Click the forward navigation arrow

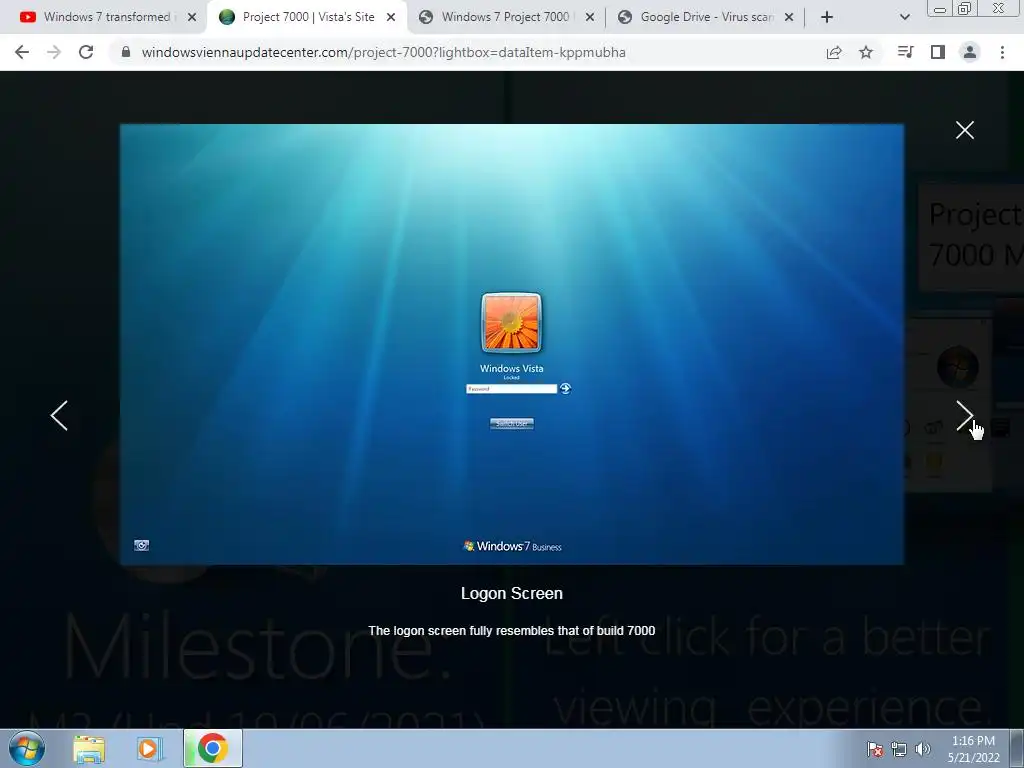[x=54, y=52]
